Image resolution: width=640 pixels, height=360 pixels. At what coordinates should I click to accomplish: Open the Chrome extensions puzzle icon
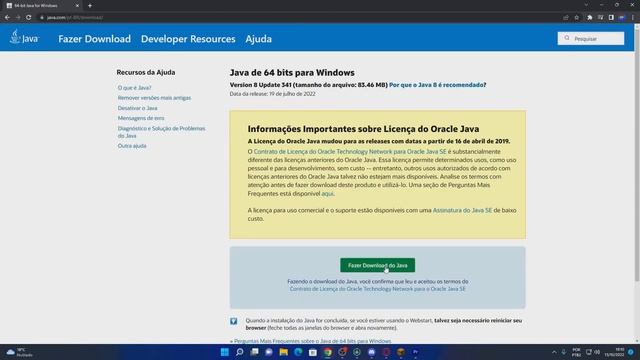tap(589, 18)
